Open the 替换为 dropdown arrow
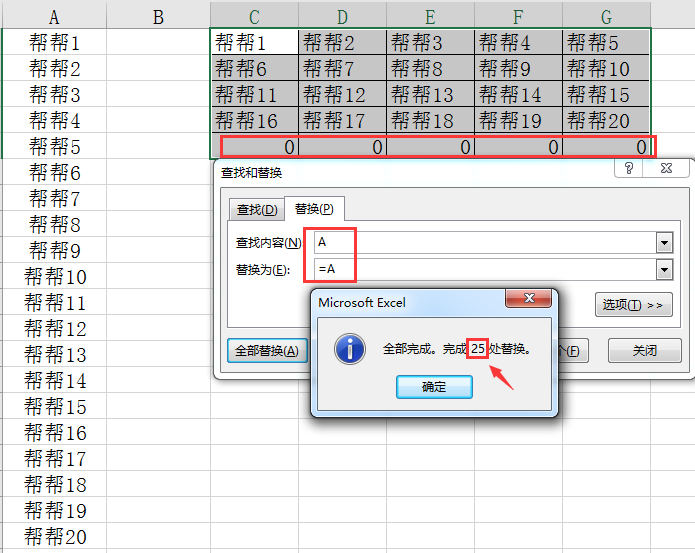This screenshot has height=553, width=695. pyautogui.click(x=664, y=269)
